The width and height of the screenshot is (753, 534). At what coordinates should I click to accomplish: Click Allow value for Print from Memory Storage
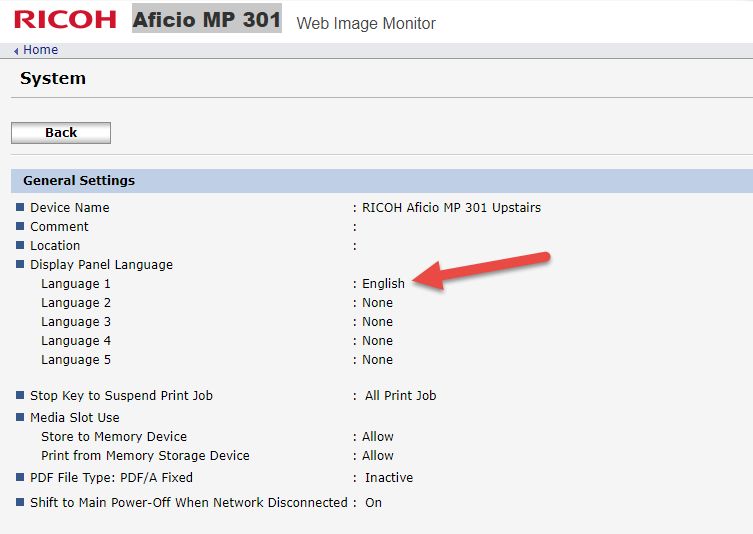click(x=378, y=455)
